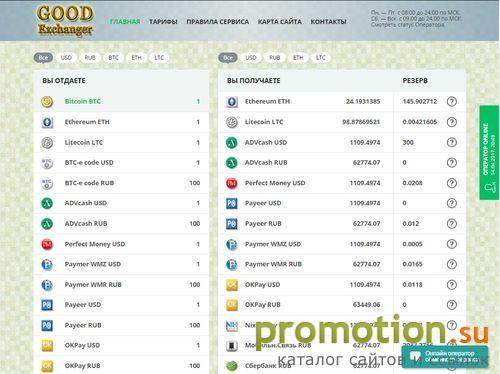Open the ТАРИФЫ menu item
Screen dimensions: 500x374
[163, 22]
